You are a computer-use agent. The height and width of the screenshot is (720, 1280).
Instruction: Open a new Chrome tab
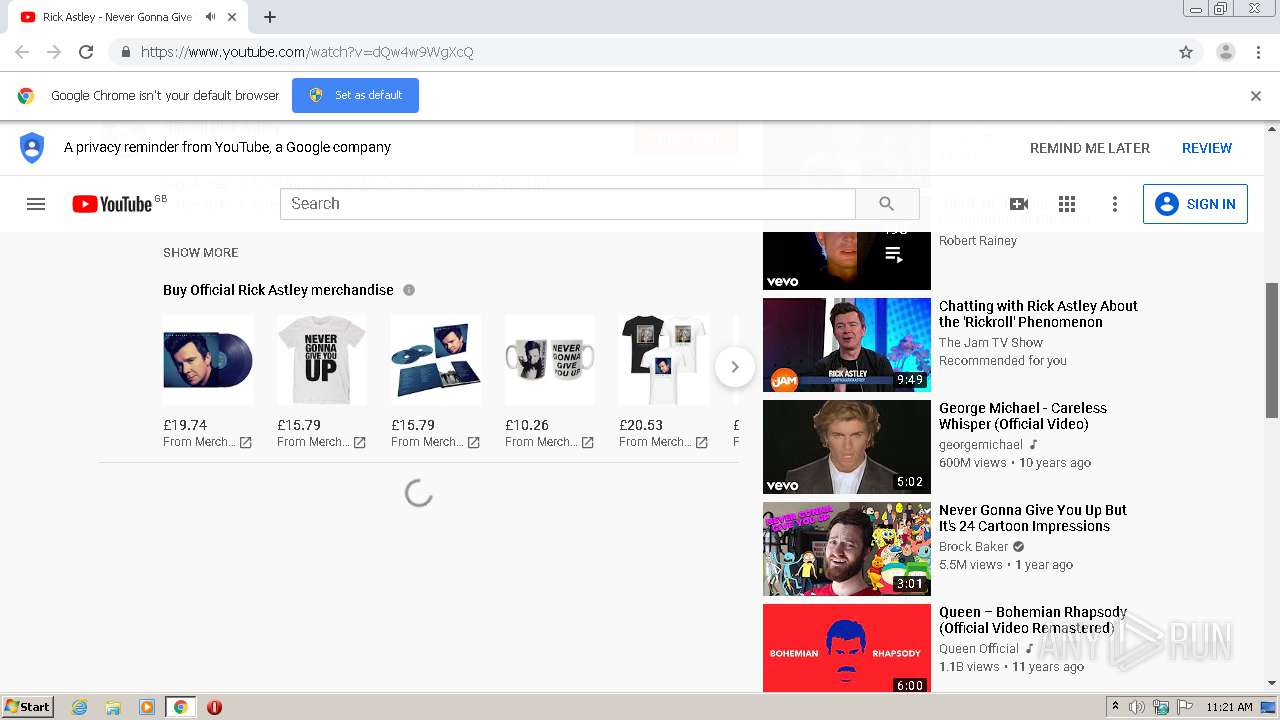(x=270, y=17)
